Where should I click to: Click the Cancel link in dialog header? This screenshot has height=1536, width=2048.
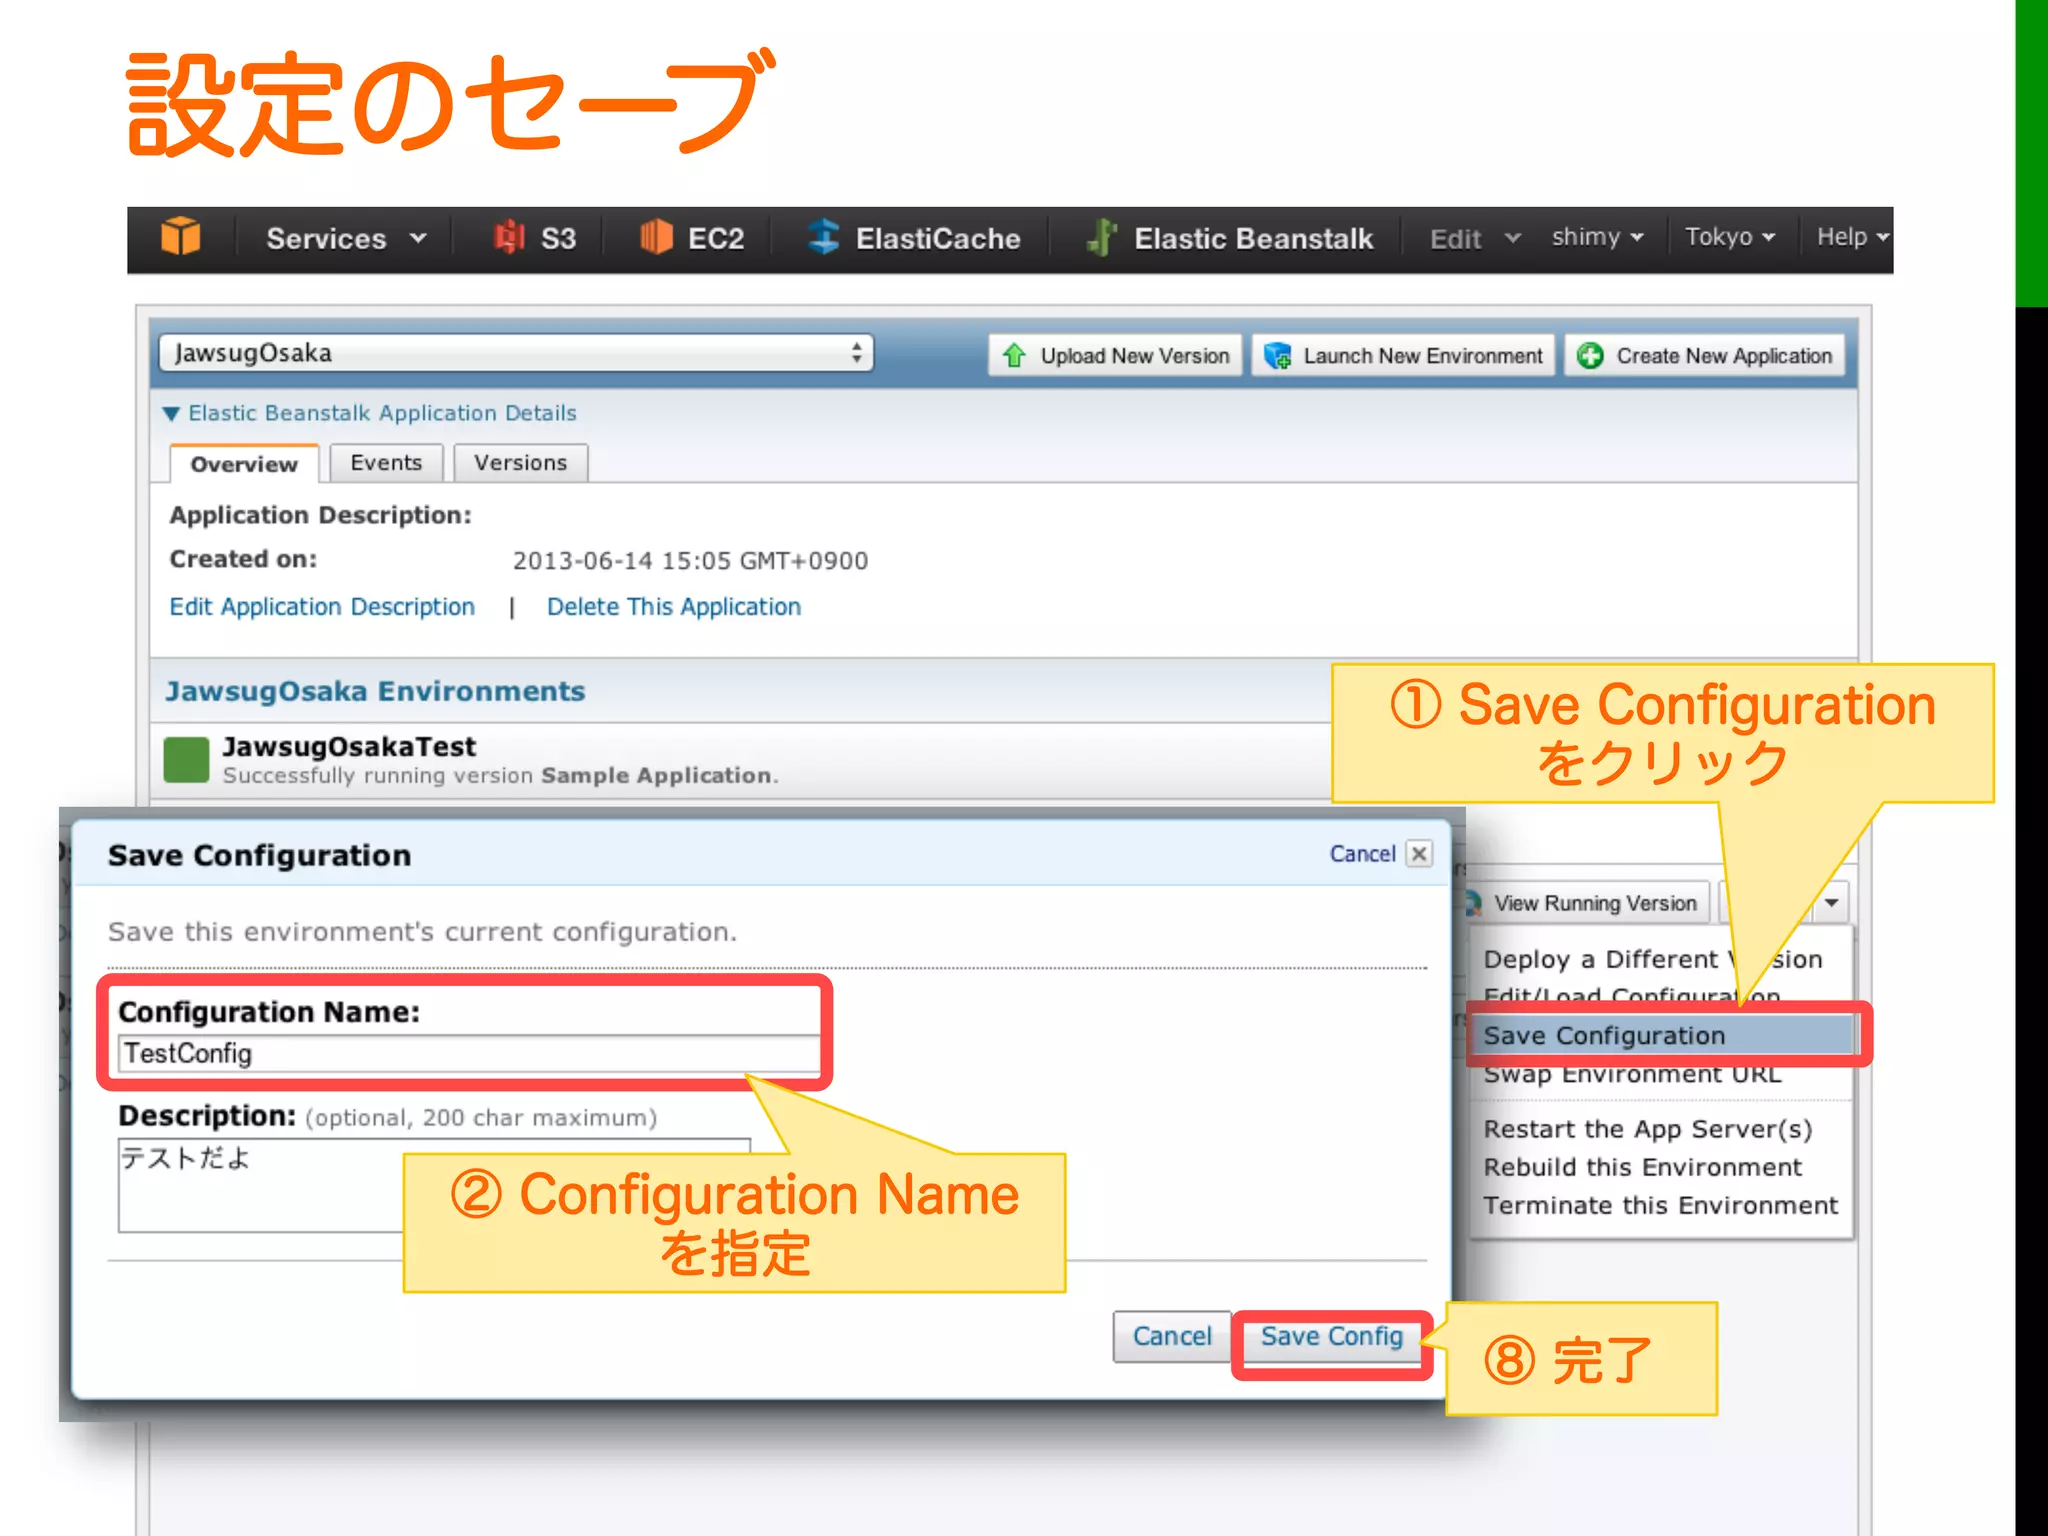pos(1362,854)
